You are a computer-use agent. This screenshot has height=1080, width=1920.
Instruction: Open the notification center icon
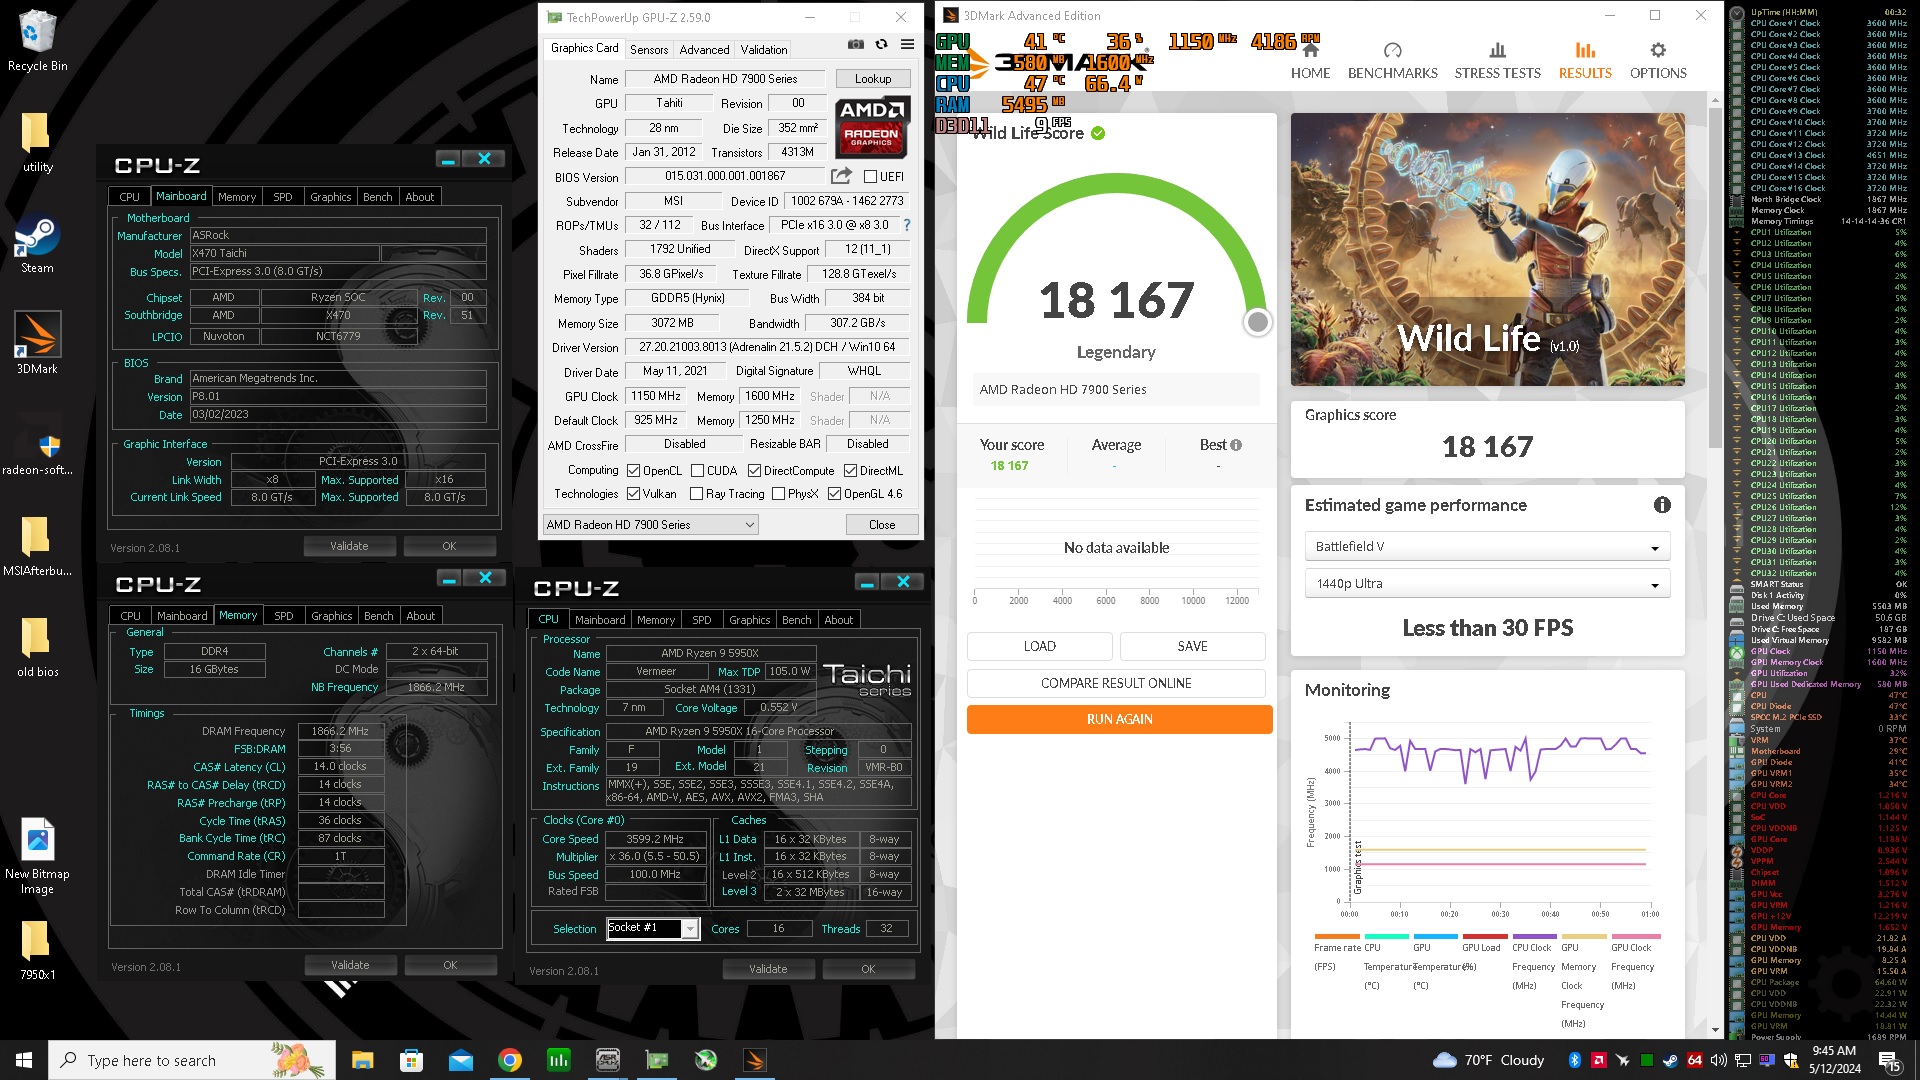[1889, 1060]
